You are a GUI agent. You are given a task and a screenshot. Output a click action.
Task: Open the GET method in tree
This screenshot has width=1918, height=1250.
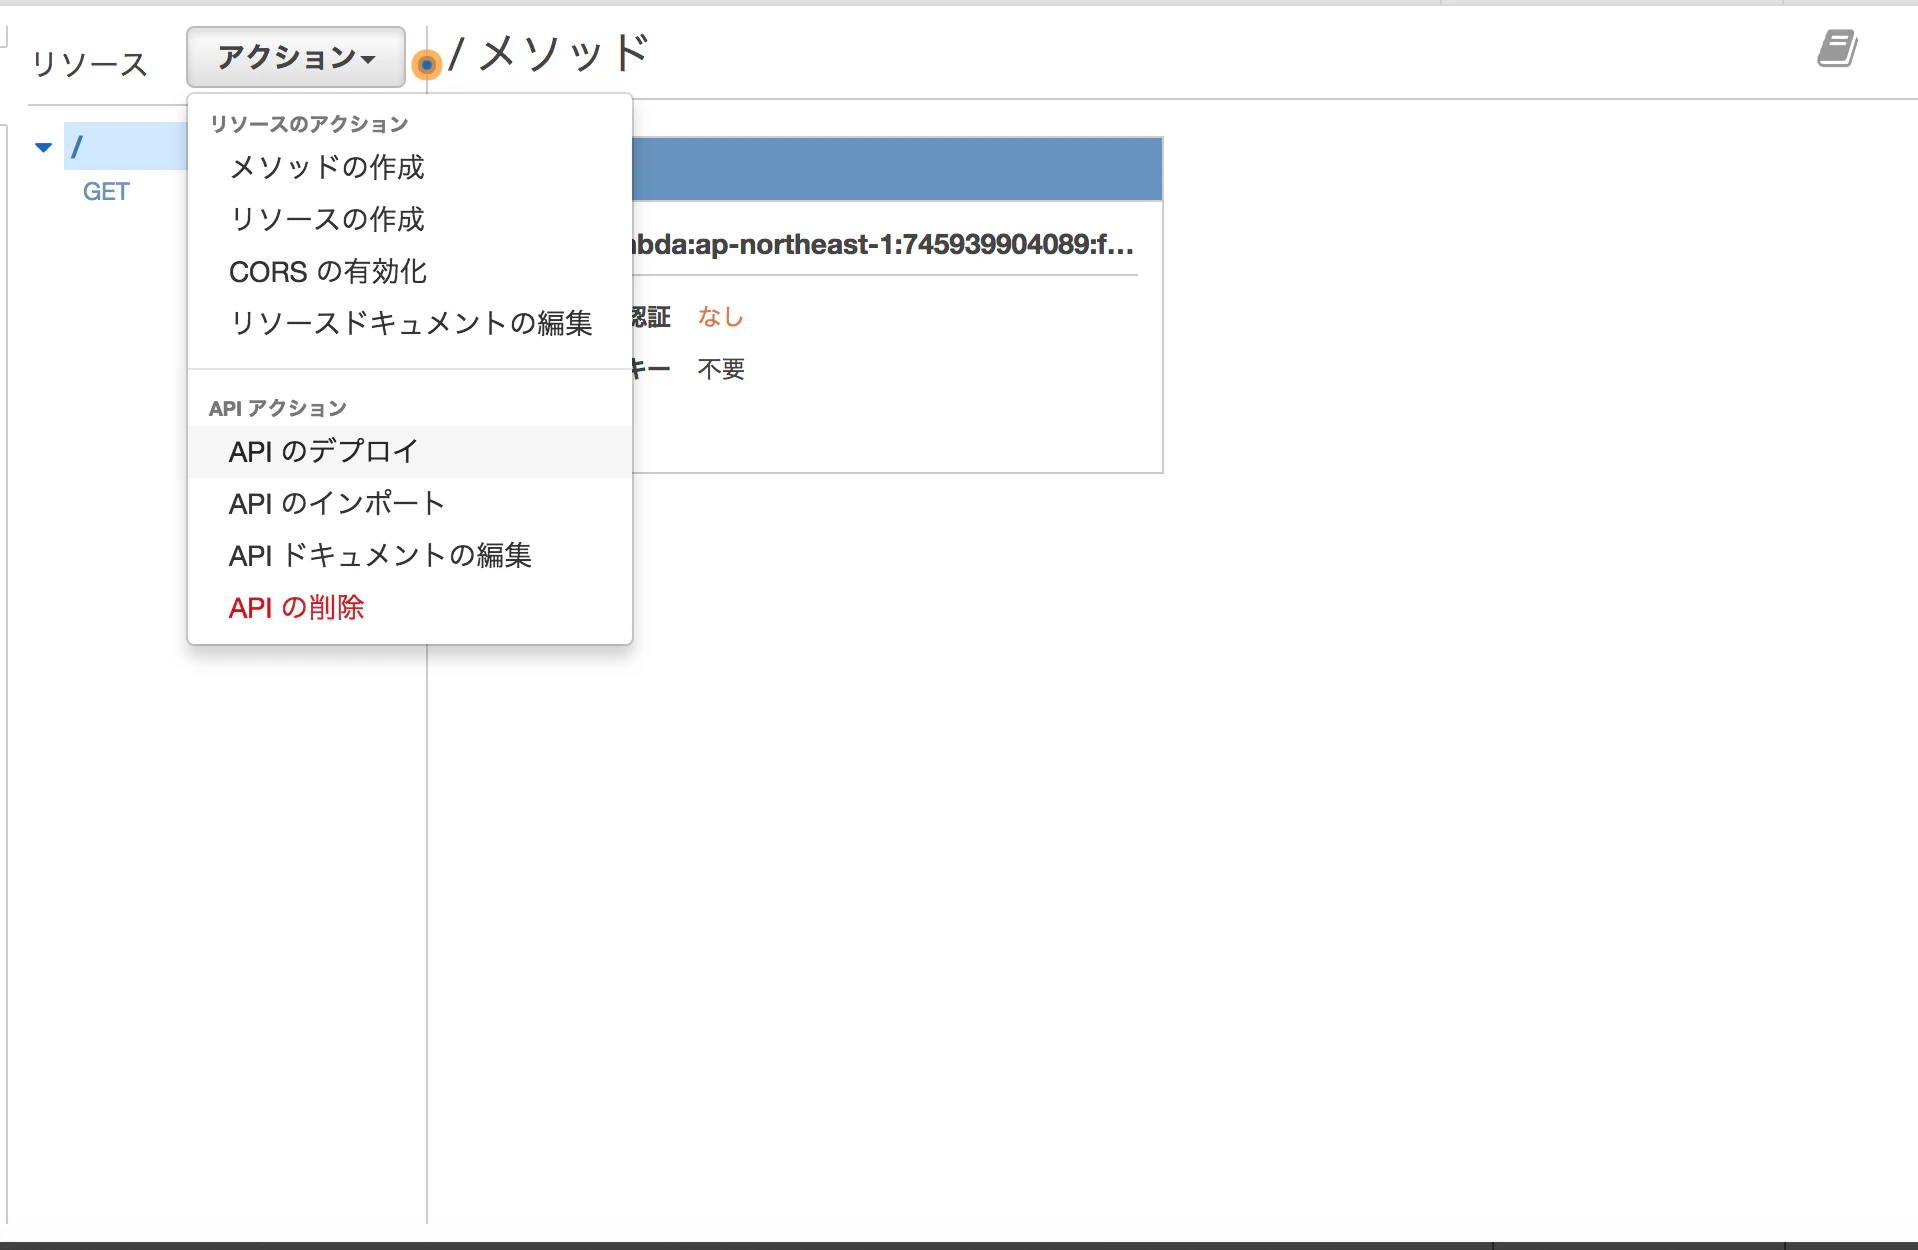(x=106, y=191)
